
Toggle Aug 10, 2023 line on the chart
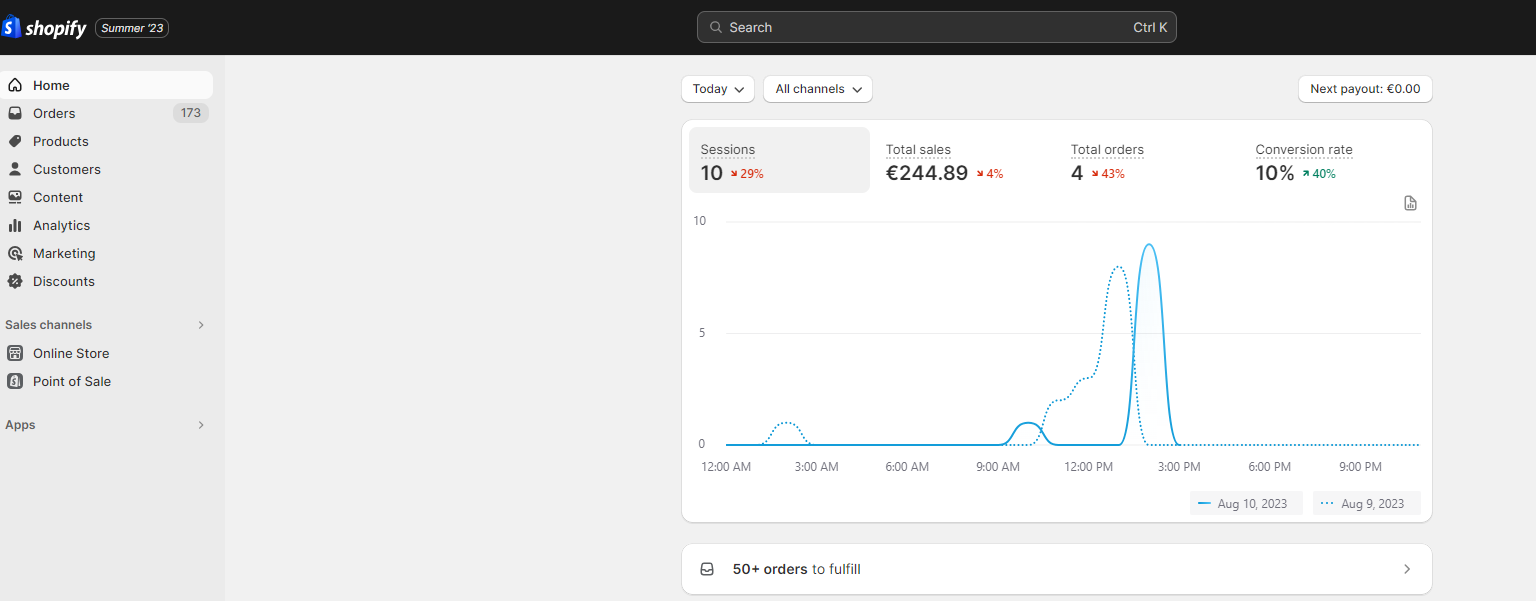1246,503
